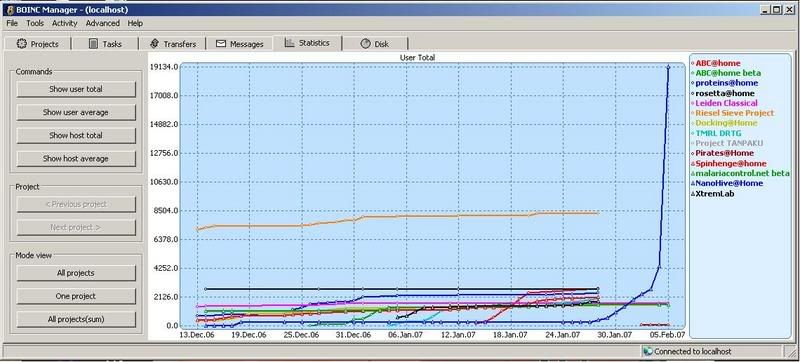Show user average statistics
Screen dimensions: 800x362
(x=76, y=112)
